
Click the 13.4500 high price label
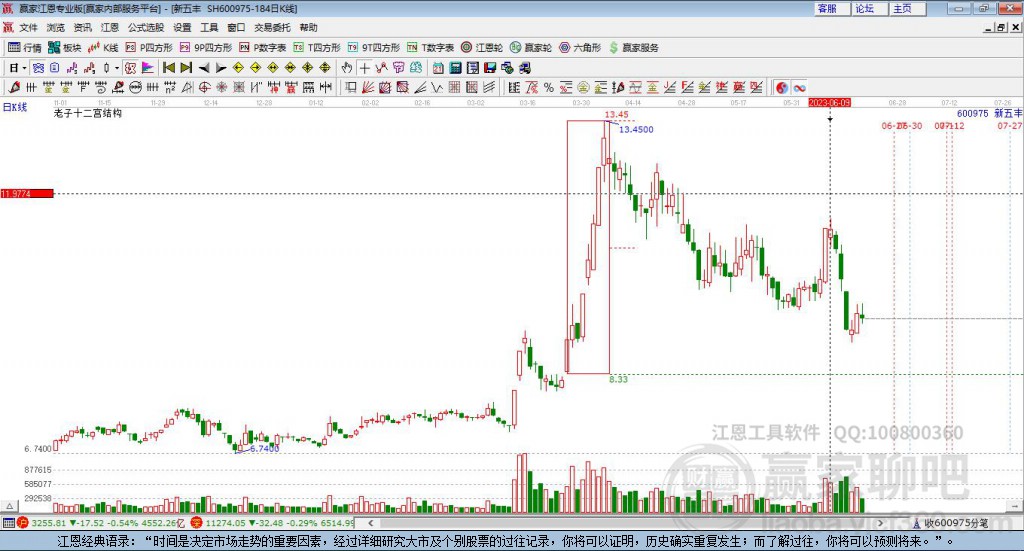pos(636,129)
